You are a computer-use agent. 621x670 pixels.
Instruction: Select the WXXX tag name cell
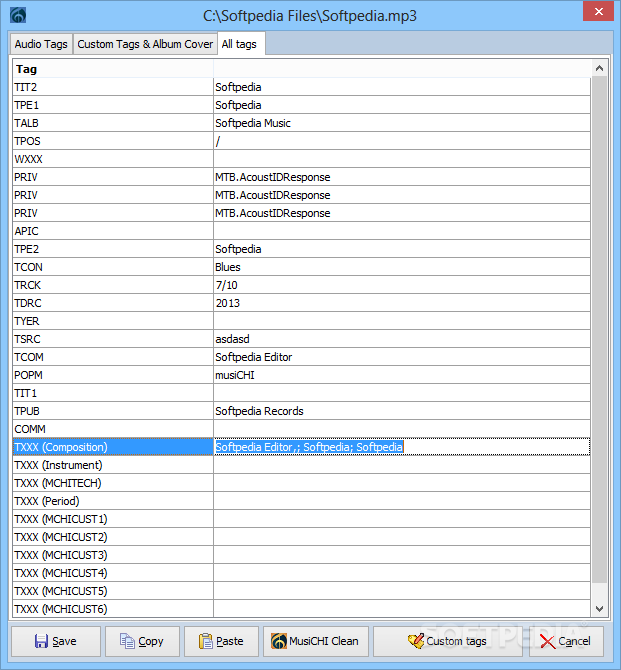tap(113, 159)
